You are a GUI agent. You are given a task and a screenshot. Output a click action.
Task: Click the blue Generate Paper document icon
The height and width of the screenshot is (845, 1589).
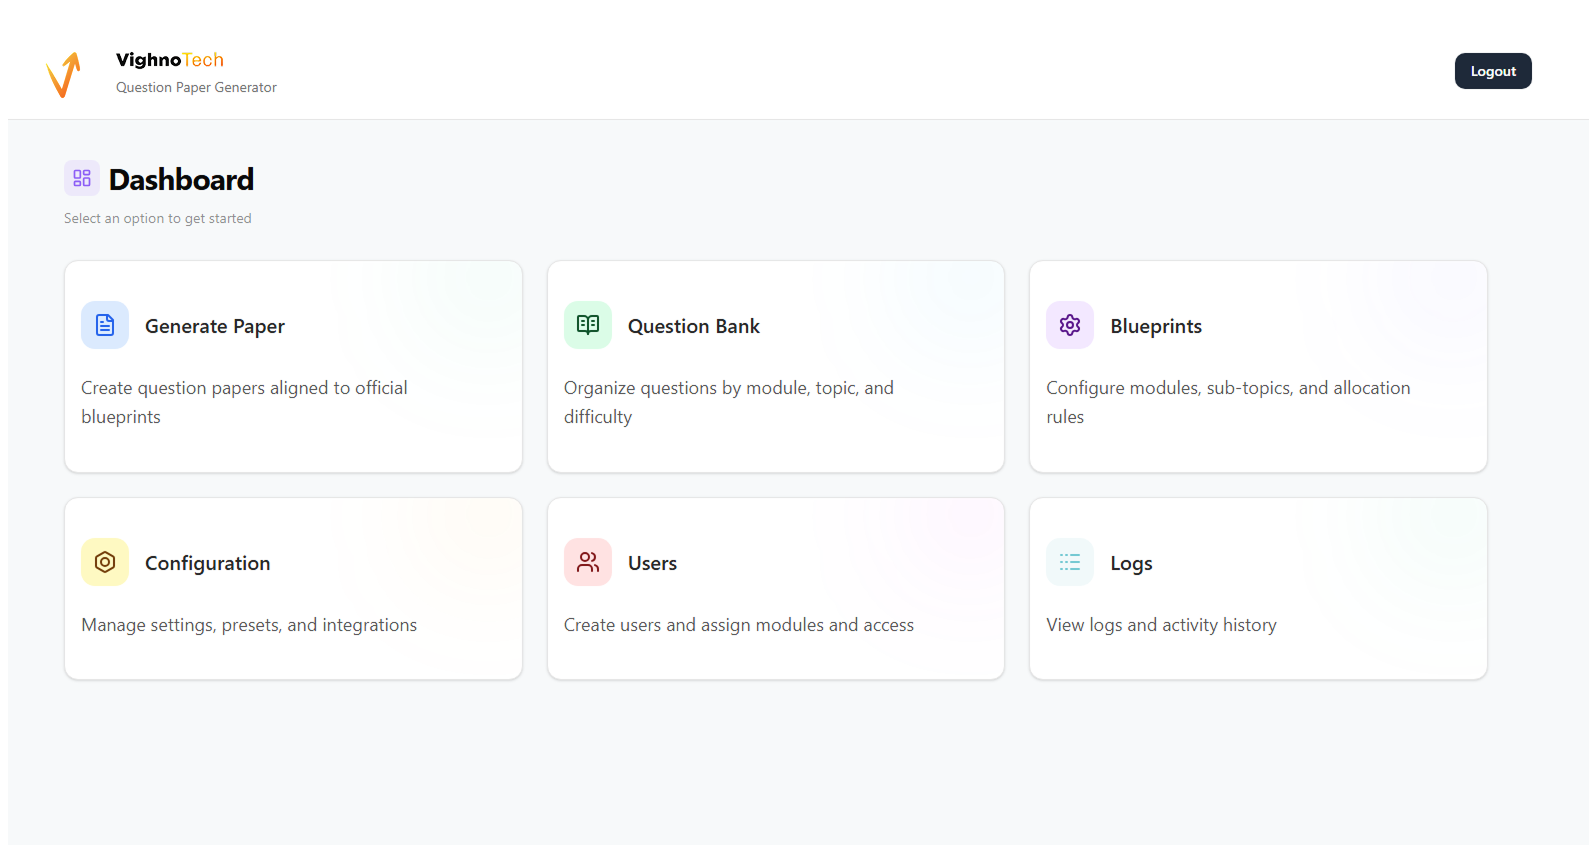click(105, 325)
